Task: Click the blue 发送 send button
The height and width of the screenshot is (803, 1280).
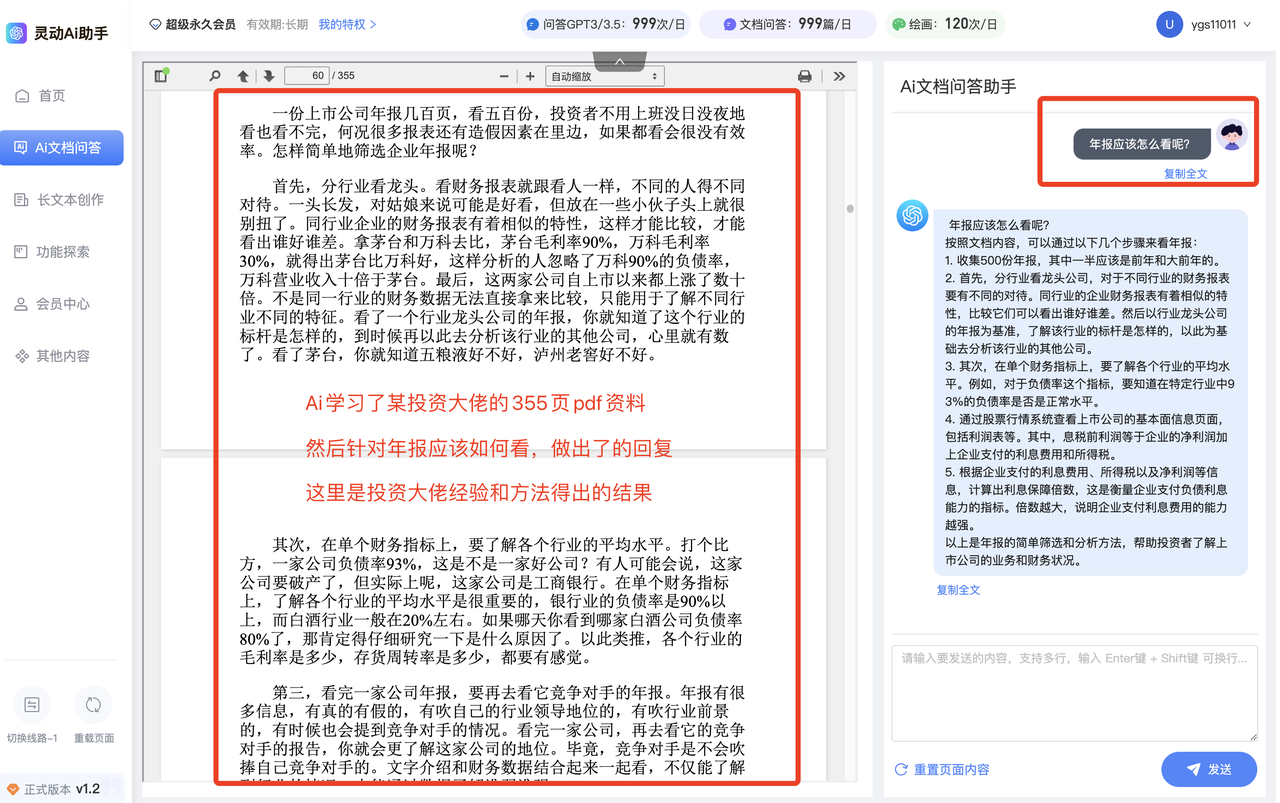Action: tap(1208, 769)
